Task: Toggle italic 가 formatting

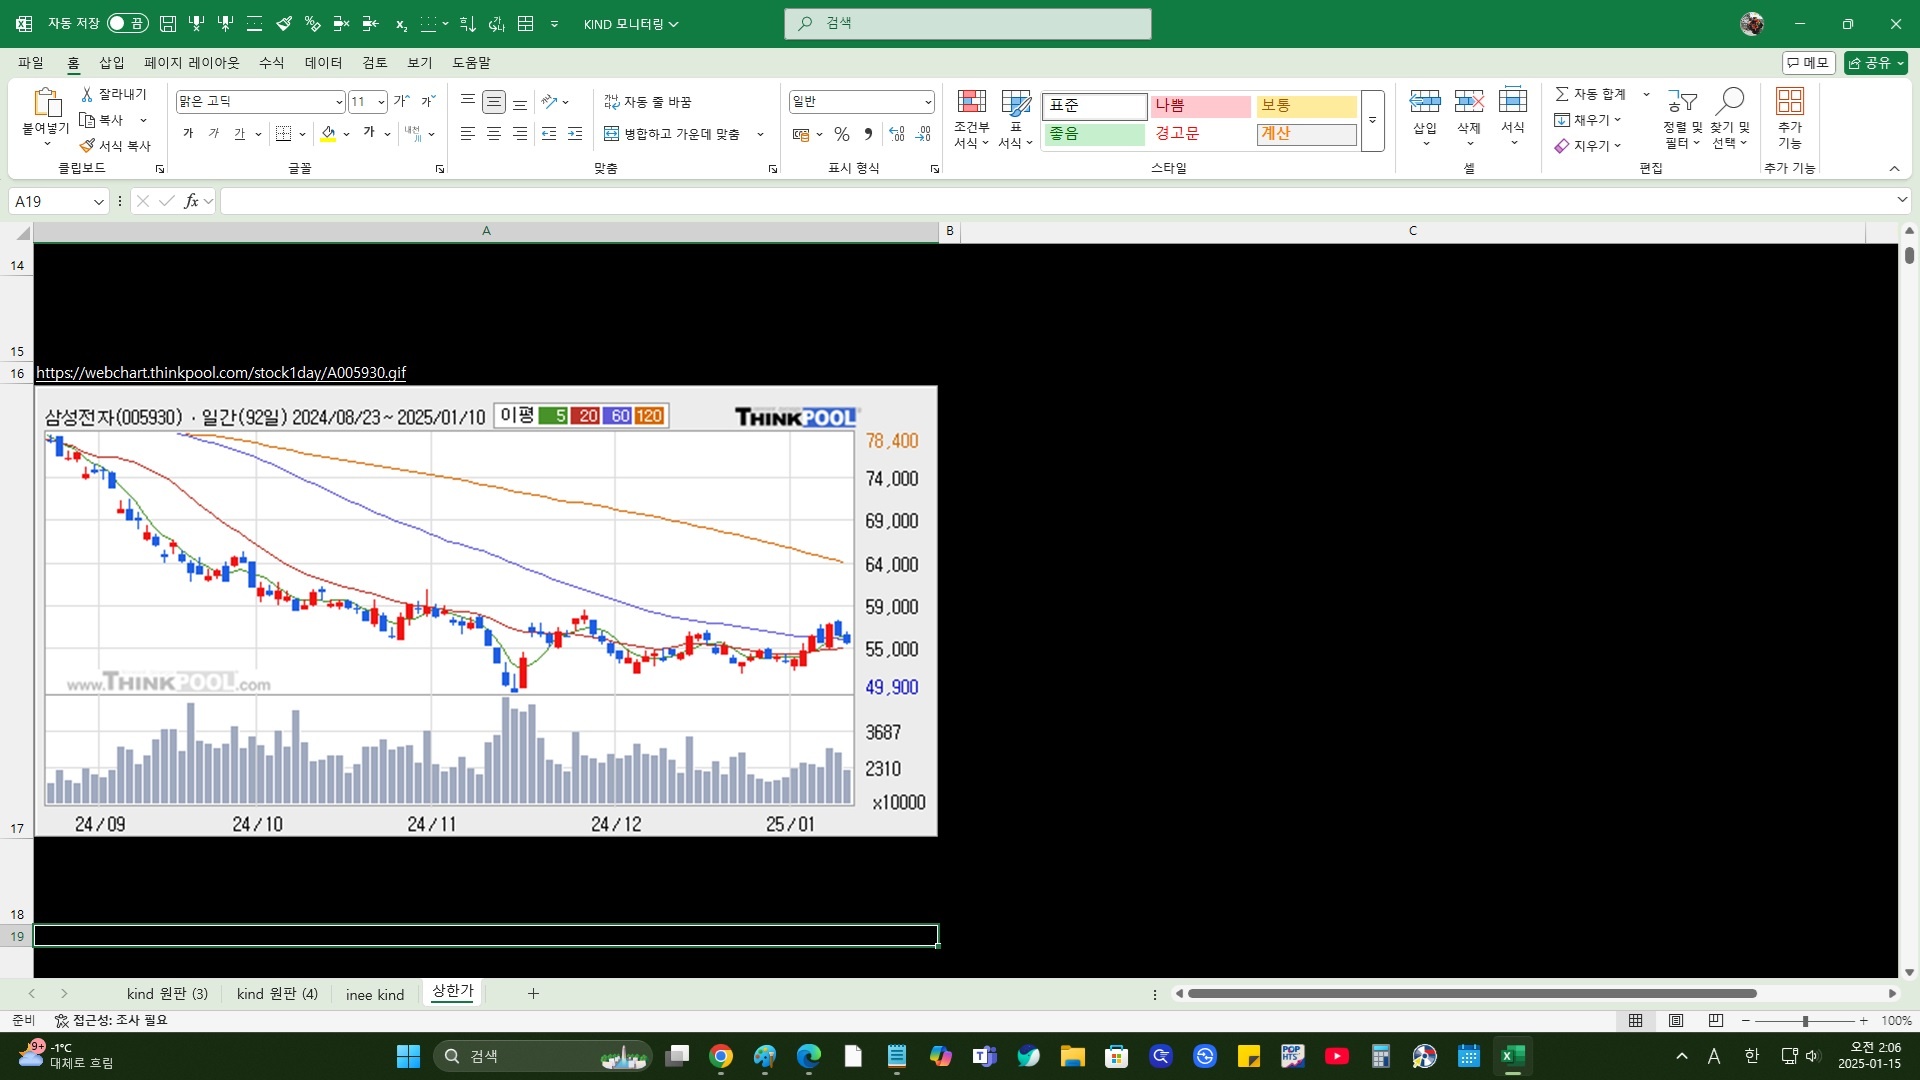Action: [214, 134]
